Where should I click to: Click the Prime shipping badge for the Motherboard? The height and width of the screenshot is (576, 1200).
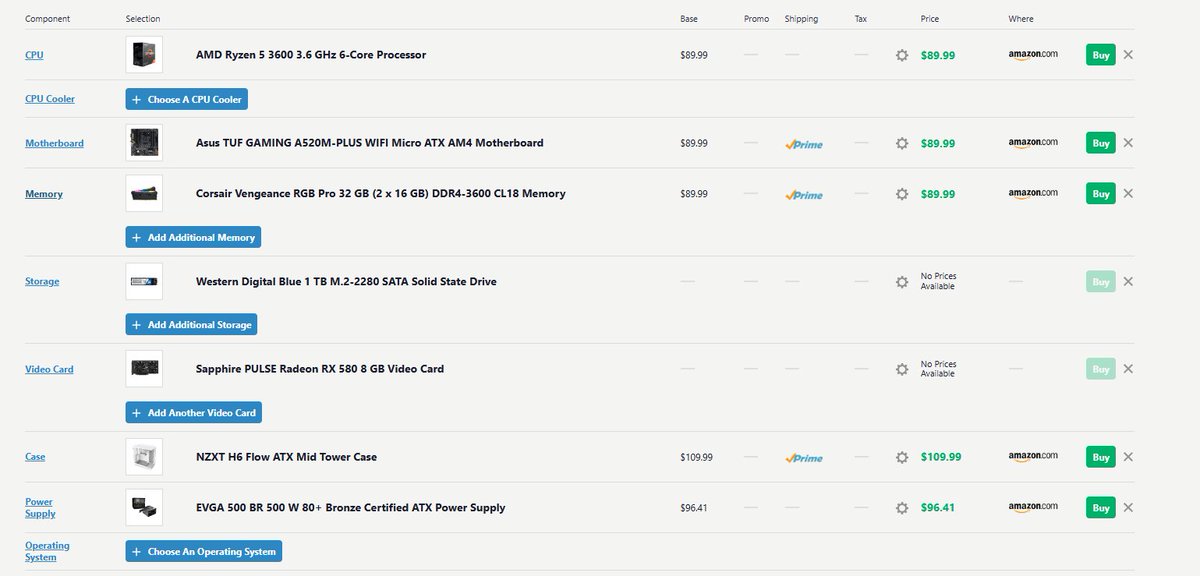[x=804, y=144]
